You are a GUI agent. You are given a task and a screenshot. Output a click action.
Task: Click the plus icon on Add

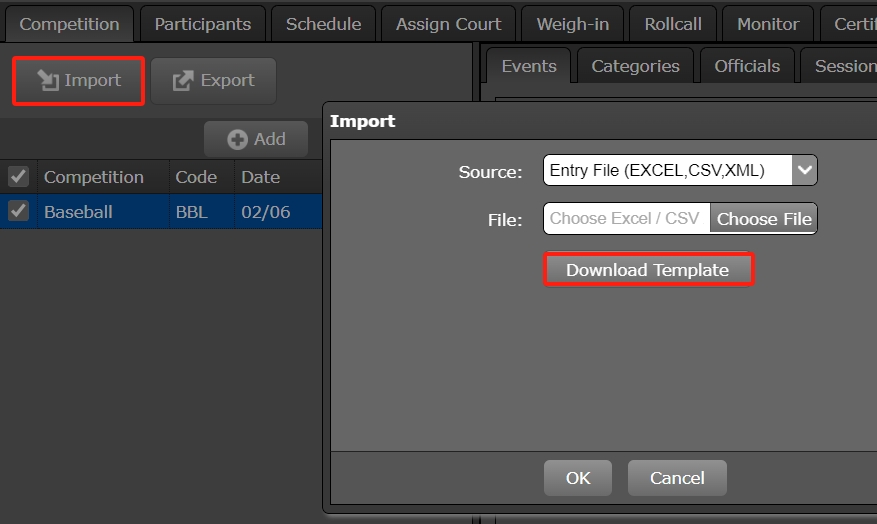pyautogui.click(x=237, y=140)
